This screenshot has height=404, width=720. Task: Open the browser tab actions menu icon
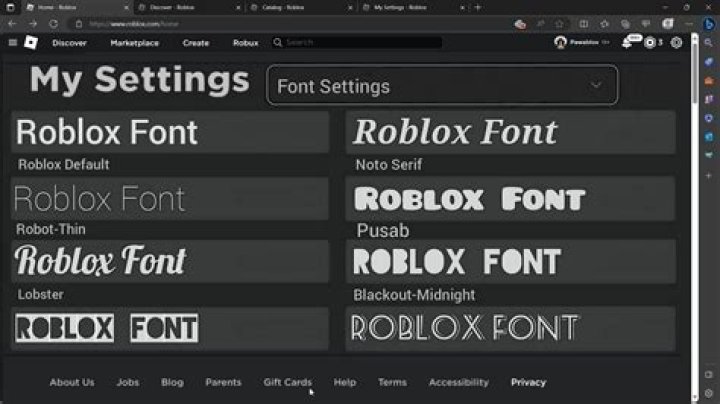10,7
